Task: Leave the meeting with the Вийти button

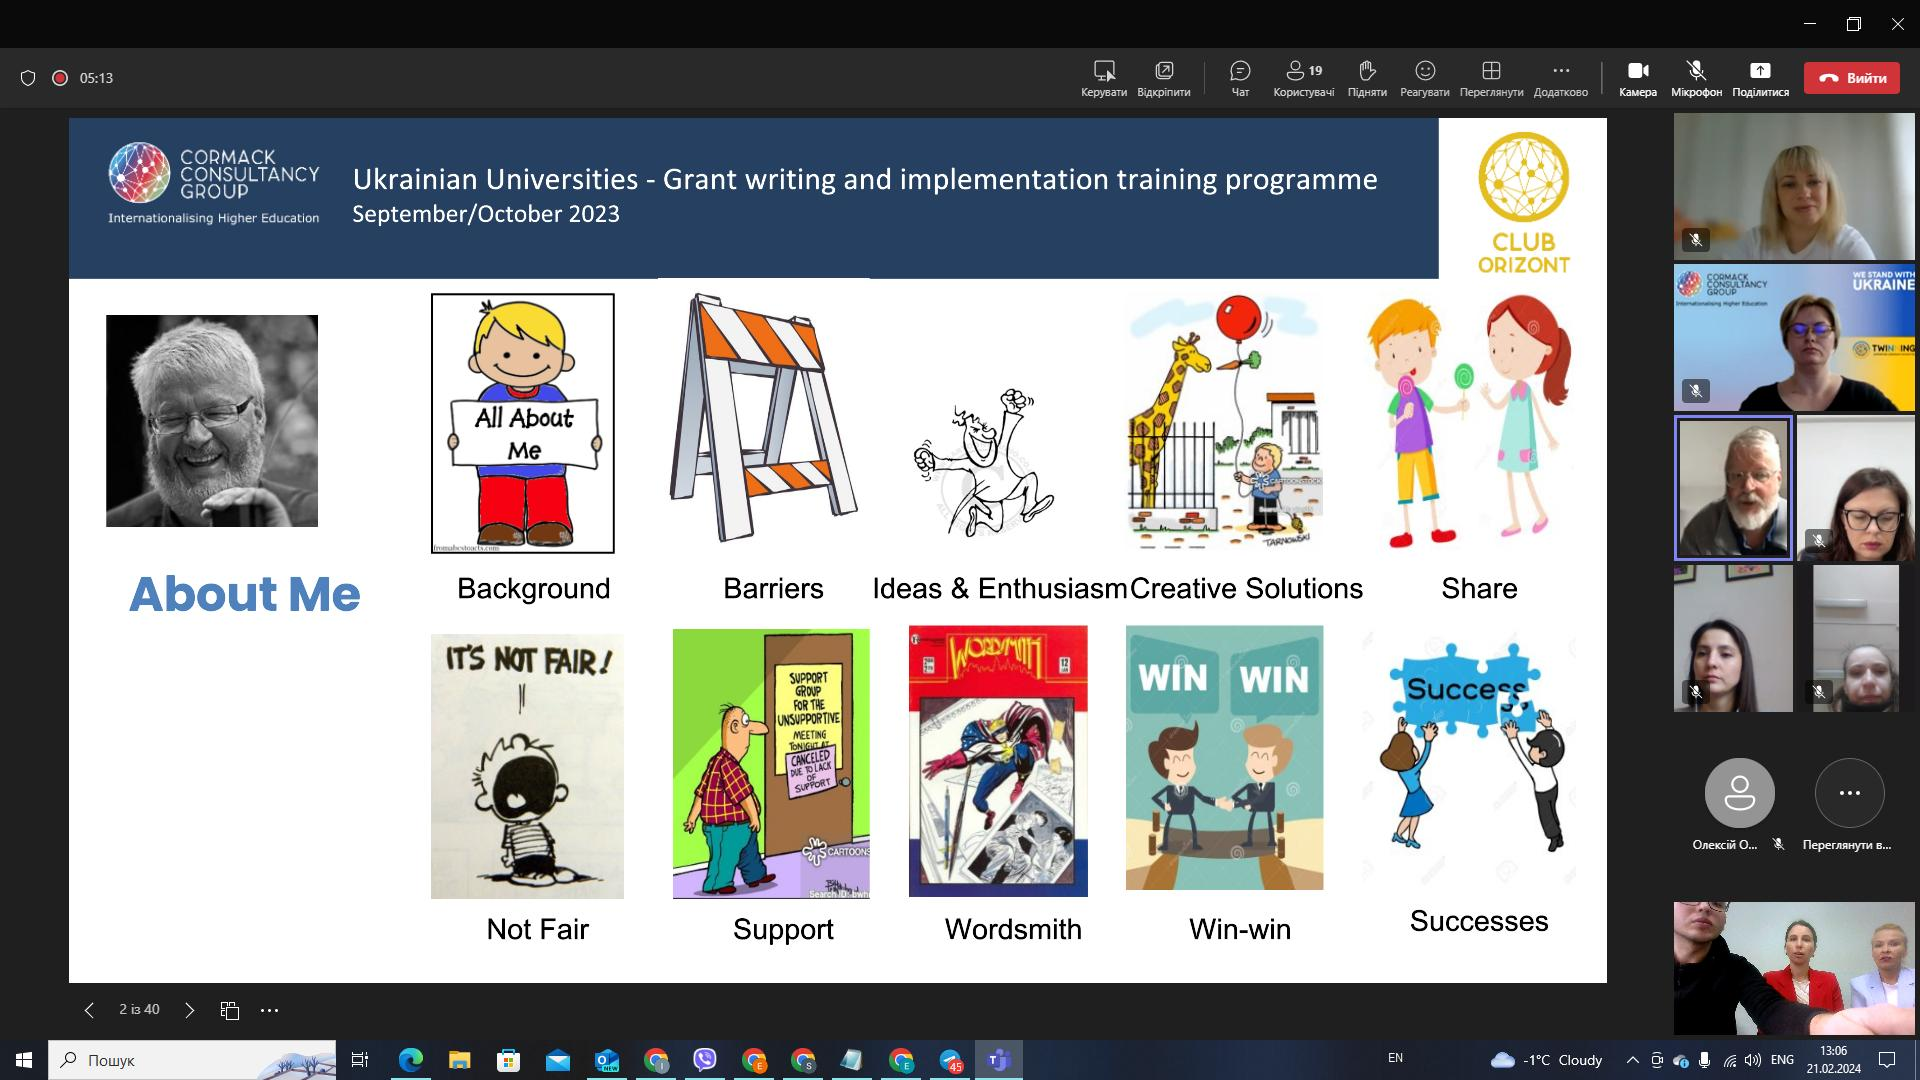Action: [1851, 78]
